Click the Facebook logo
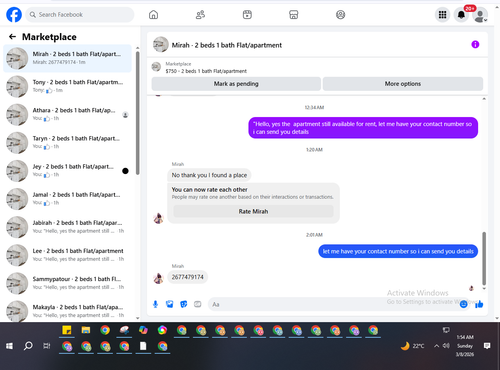This screenshot has height=370, width=500. point(14,15)
